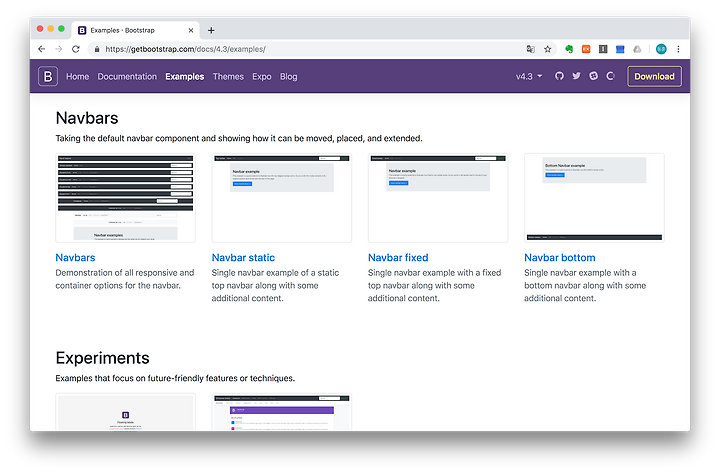720x474 pixels.
Task: Open the Navbar bottom link
Action: [560, 257]
